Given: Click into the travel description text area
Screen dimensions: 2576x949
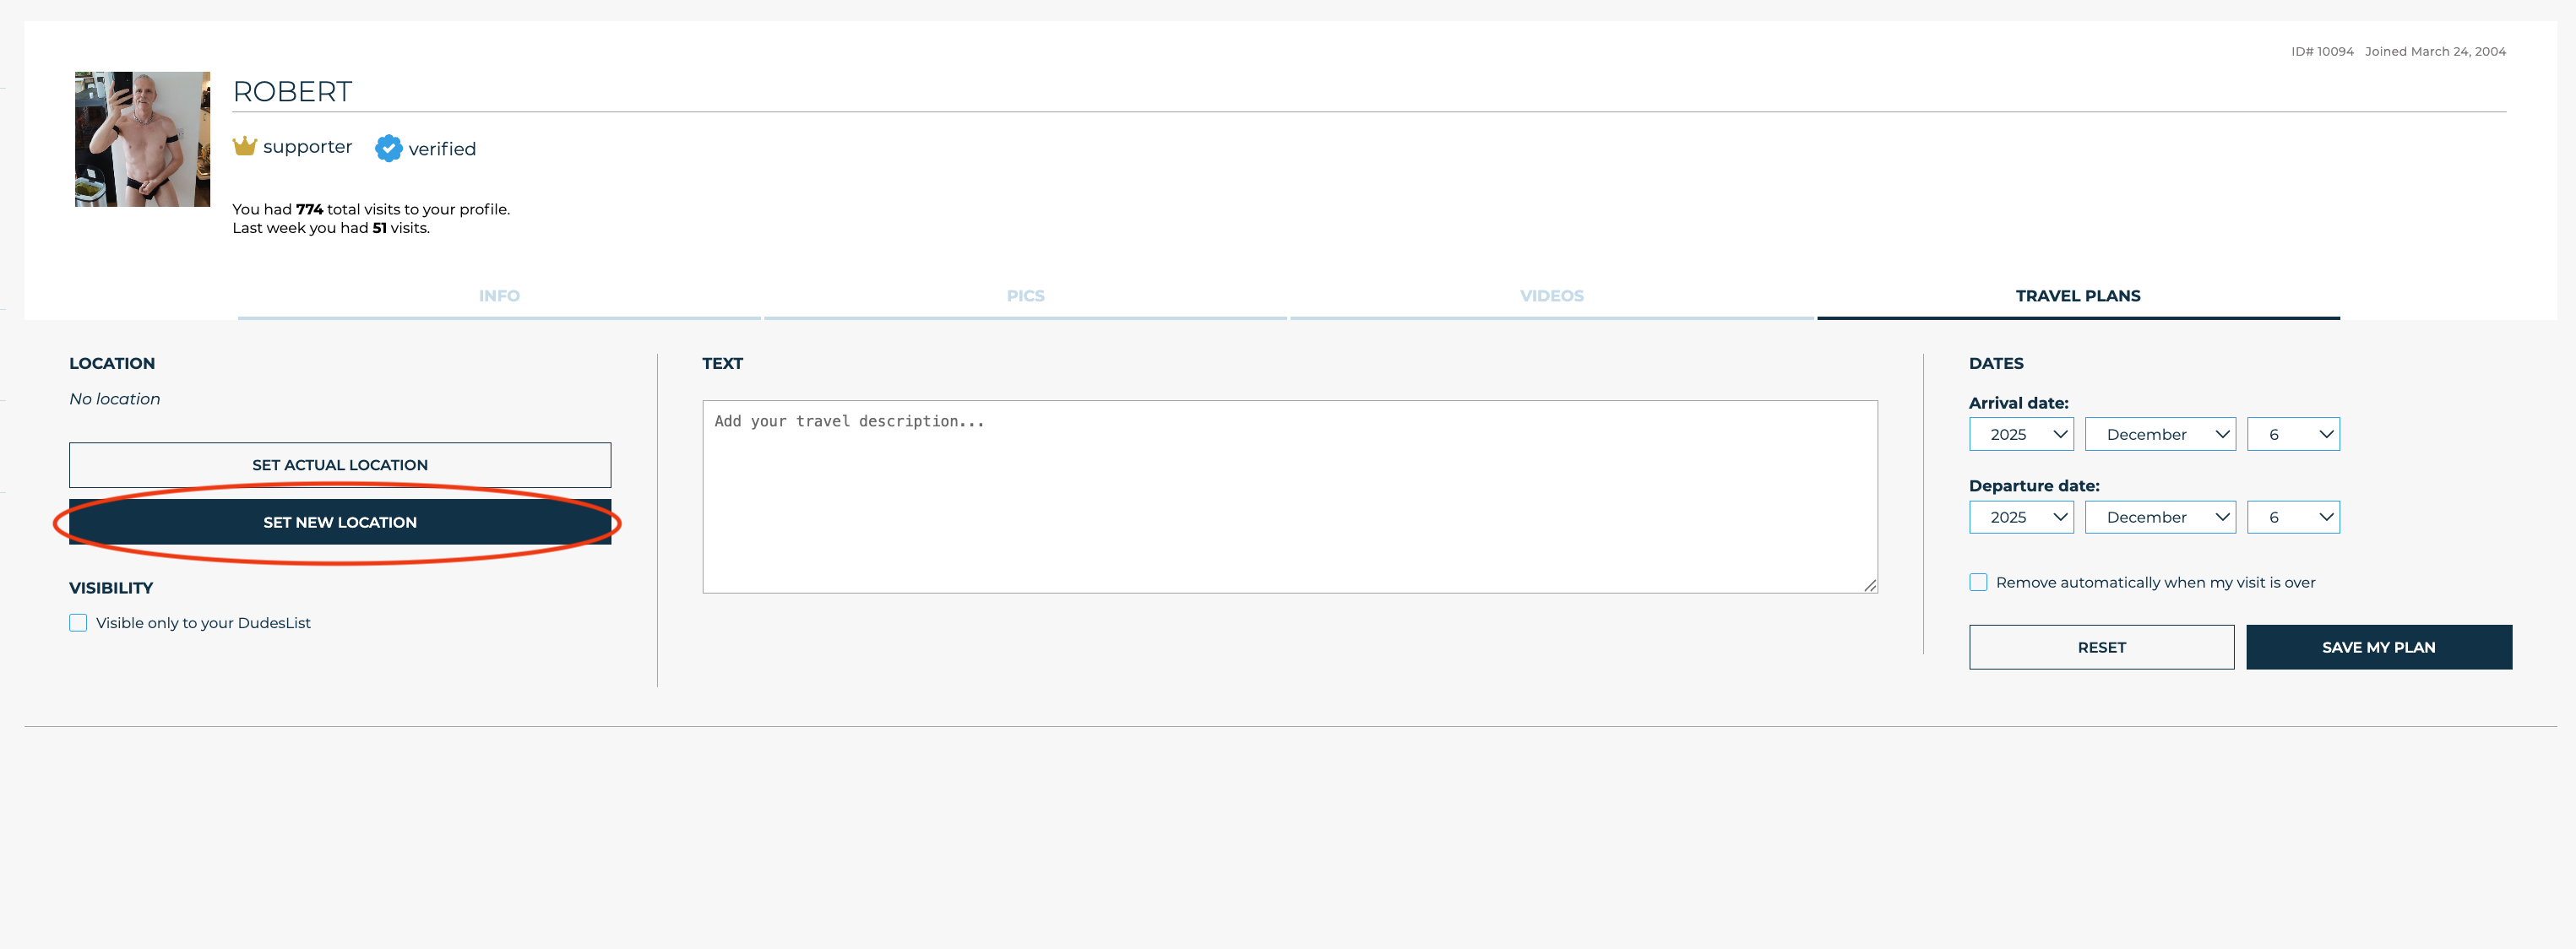Looking at the screenshot, I should [1289, 497].
